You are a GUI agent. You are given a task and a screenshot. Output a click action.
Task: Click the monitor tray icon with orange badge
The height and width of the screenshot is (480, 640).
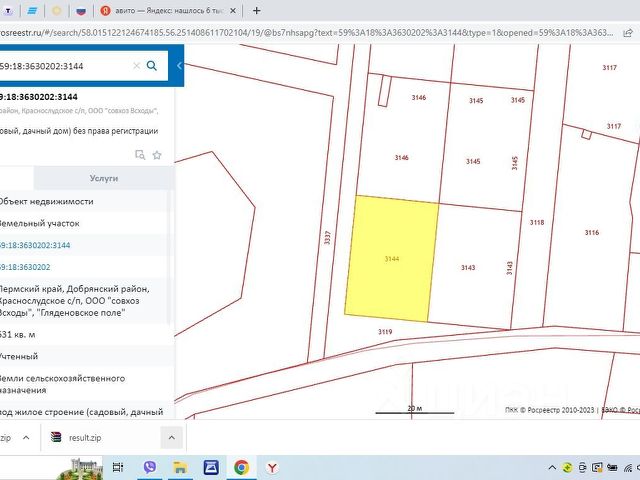tap(597, 468)
